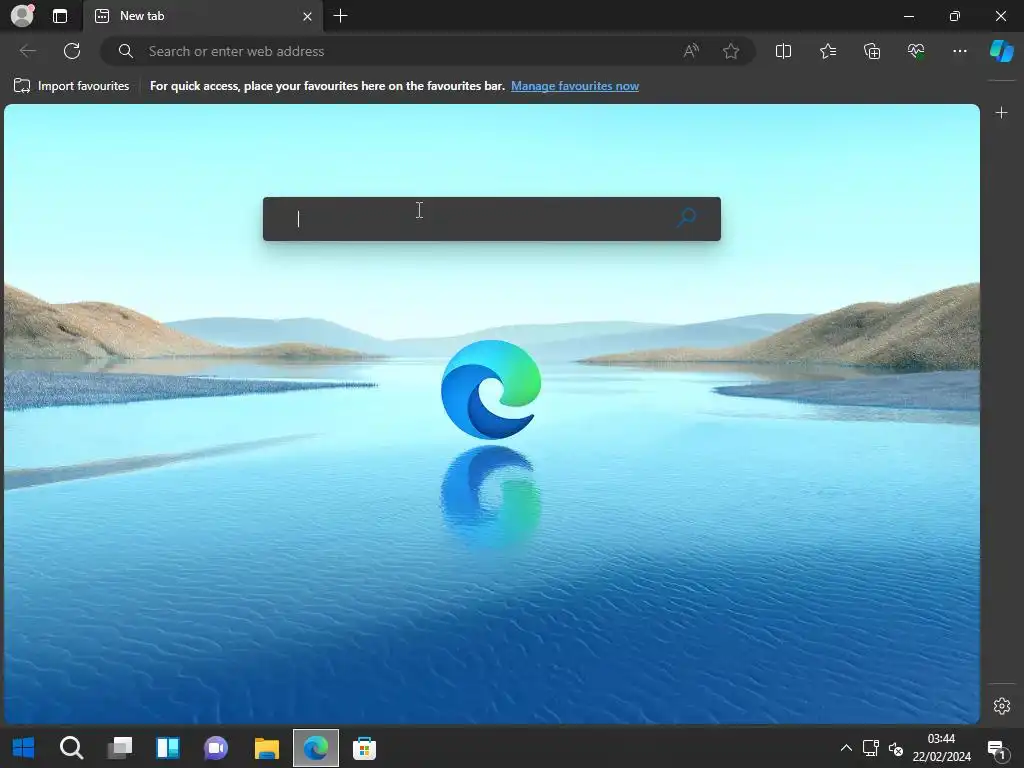1024x768 pixels.
Task: Click the address bar search magnifier icon
Action: coord(125,51)
